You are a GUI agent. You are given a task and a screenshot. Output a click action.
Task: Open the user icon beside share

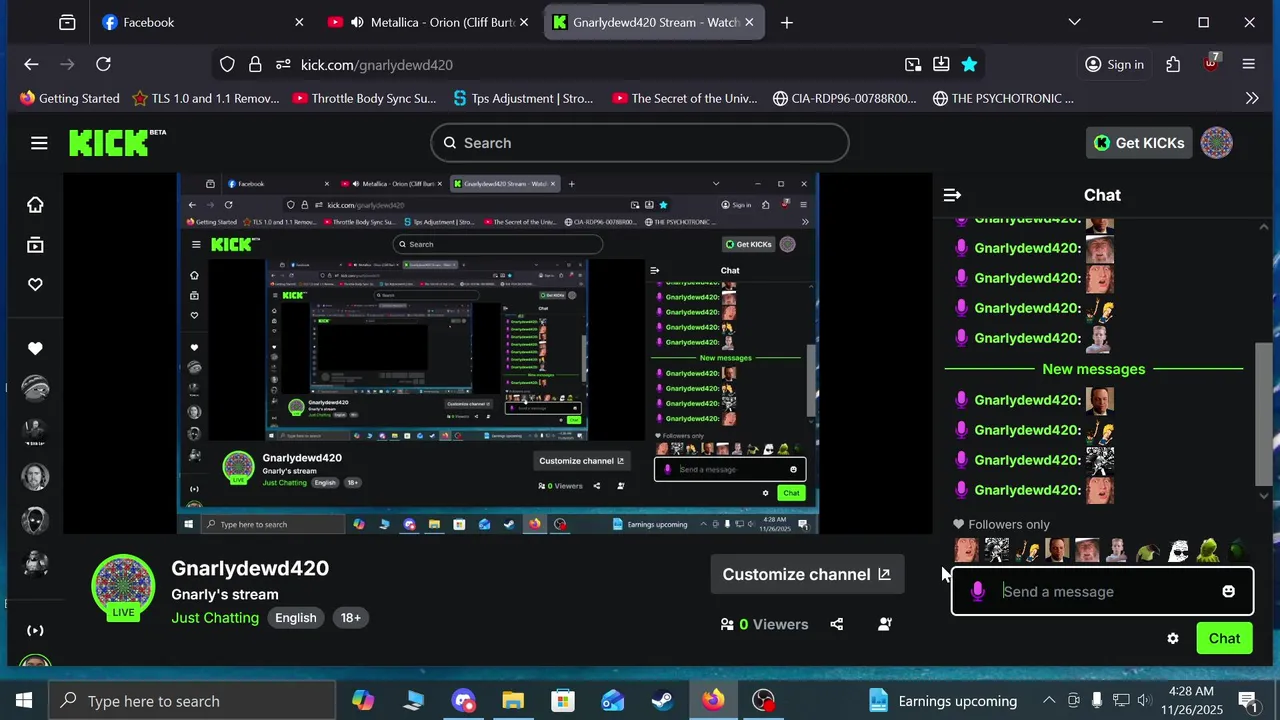coord(885,624)
